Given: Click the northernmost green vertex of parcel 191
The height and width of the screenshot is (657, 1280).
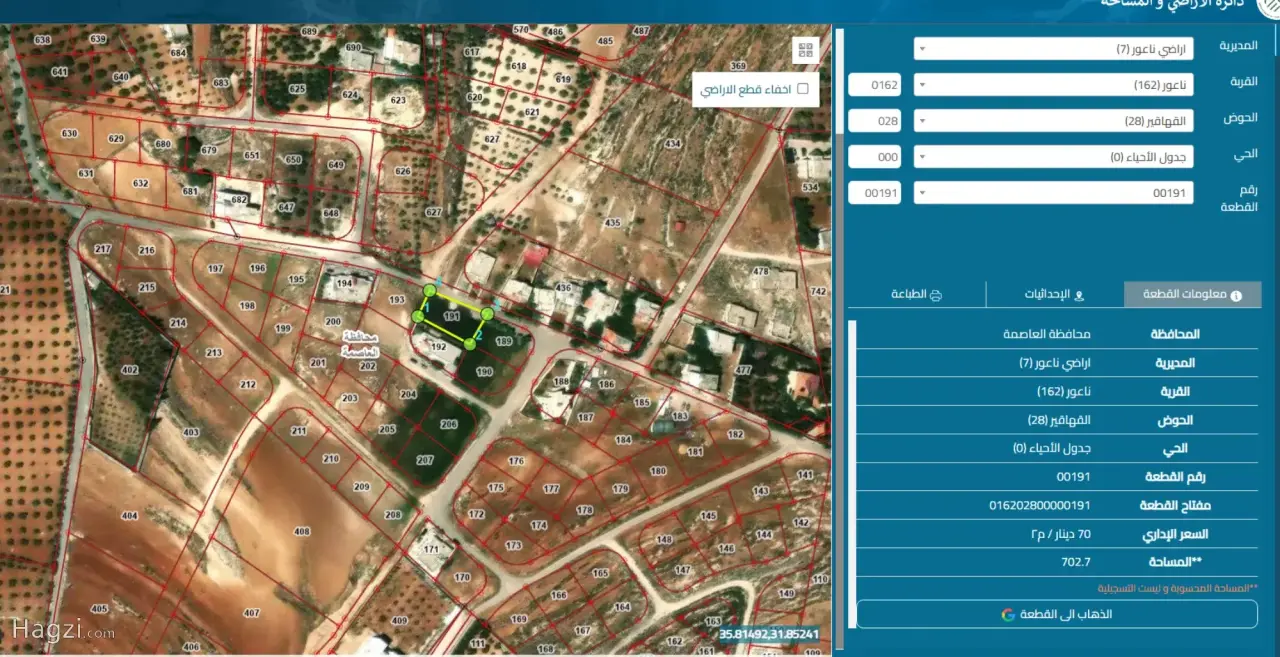Looking at the screenshot, I should [x=430, y=290].
